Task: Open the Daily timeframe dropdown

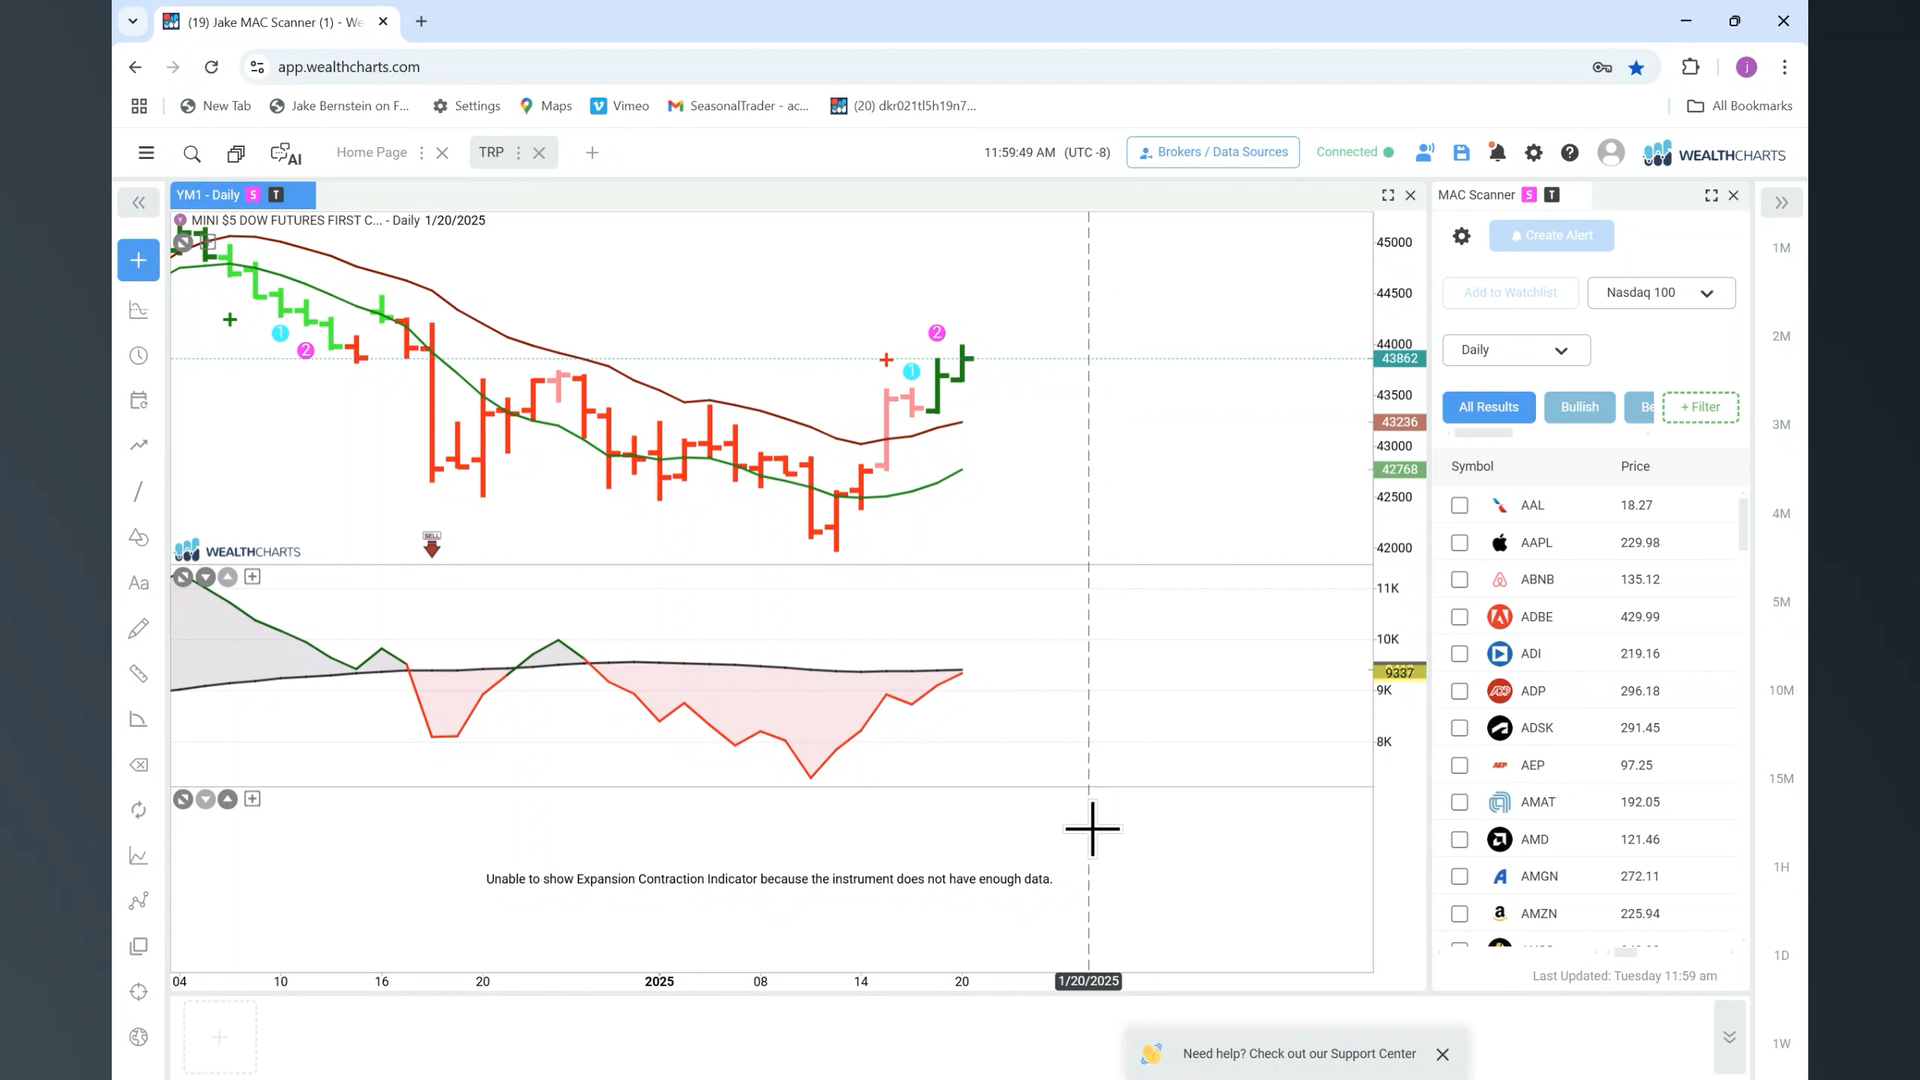Action: [1516, 350]
